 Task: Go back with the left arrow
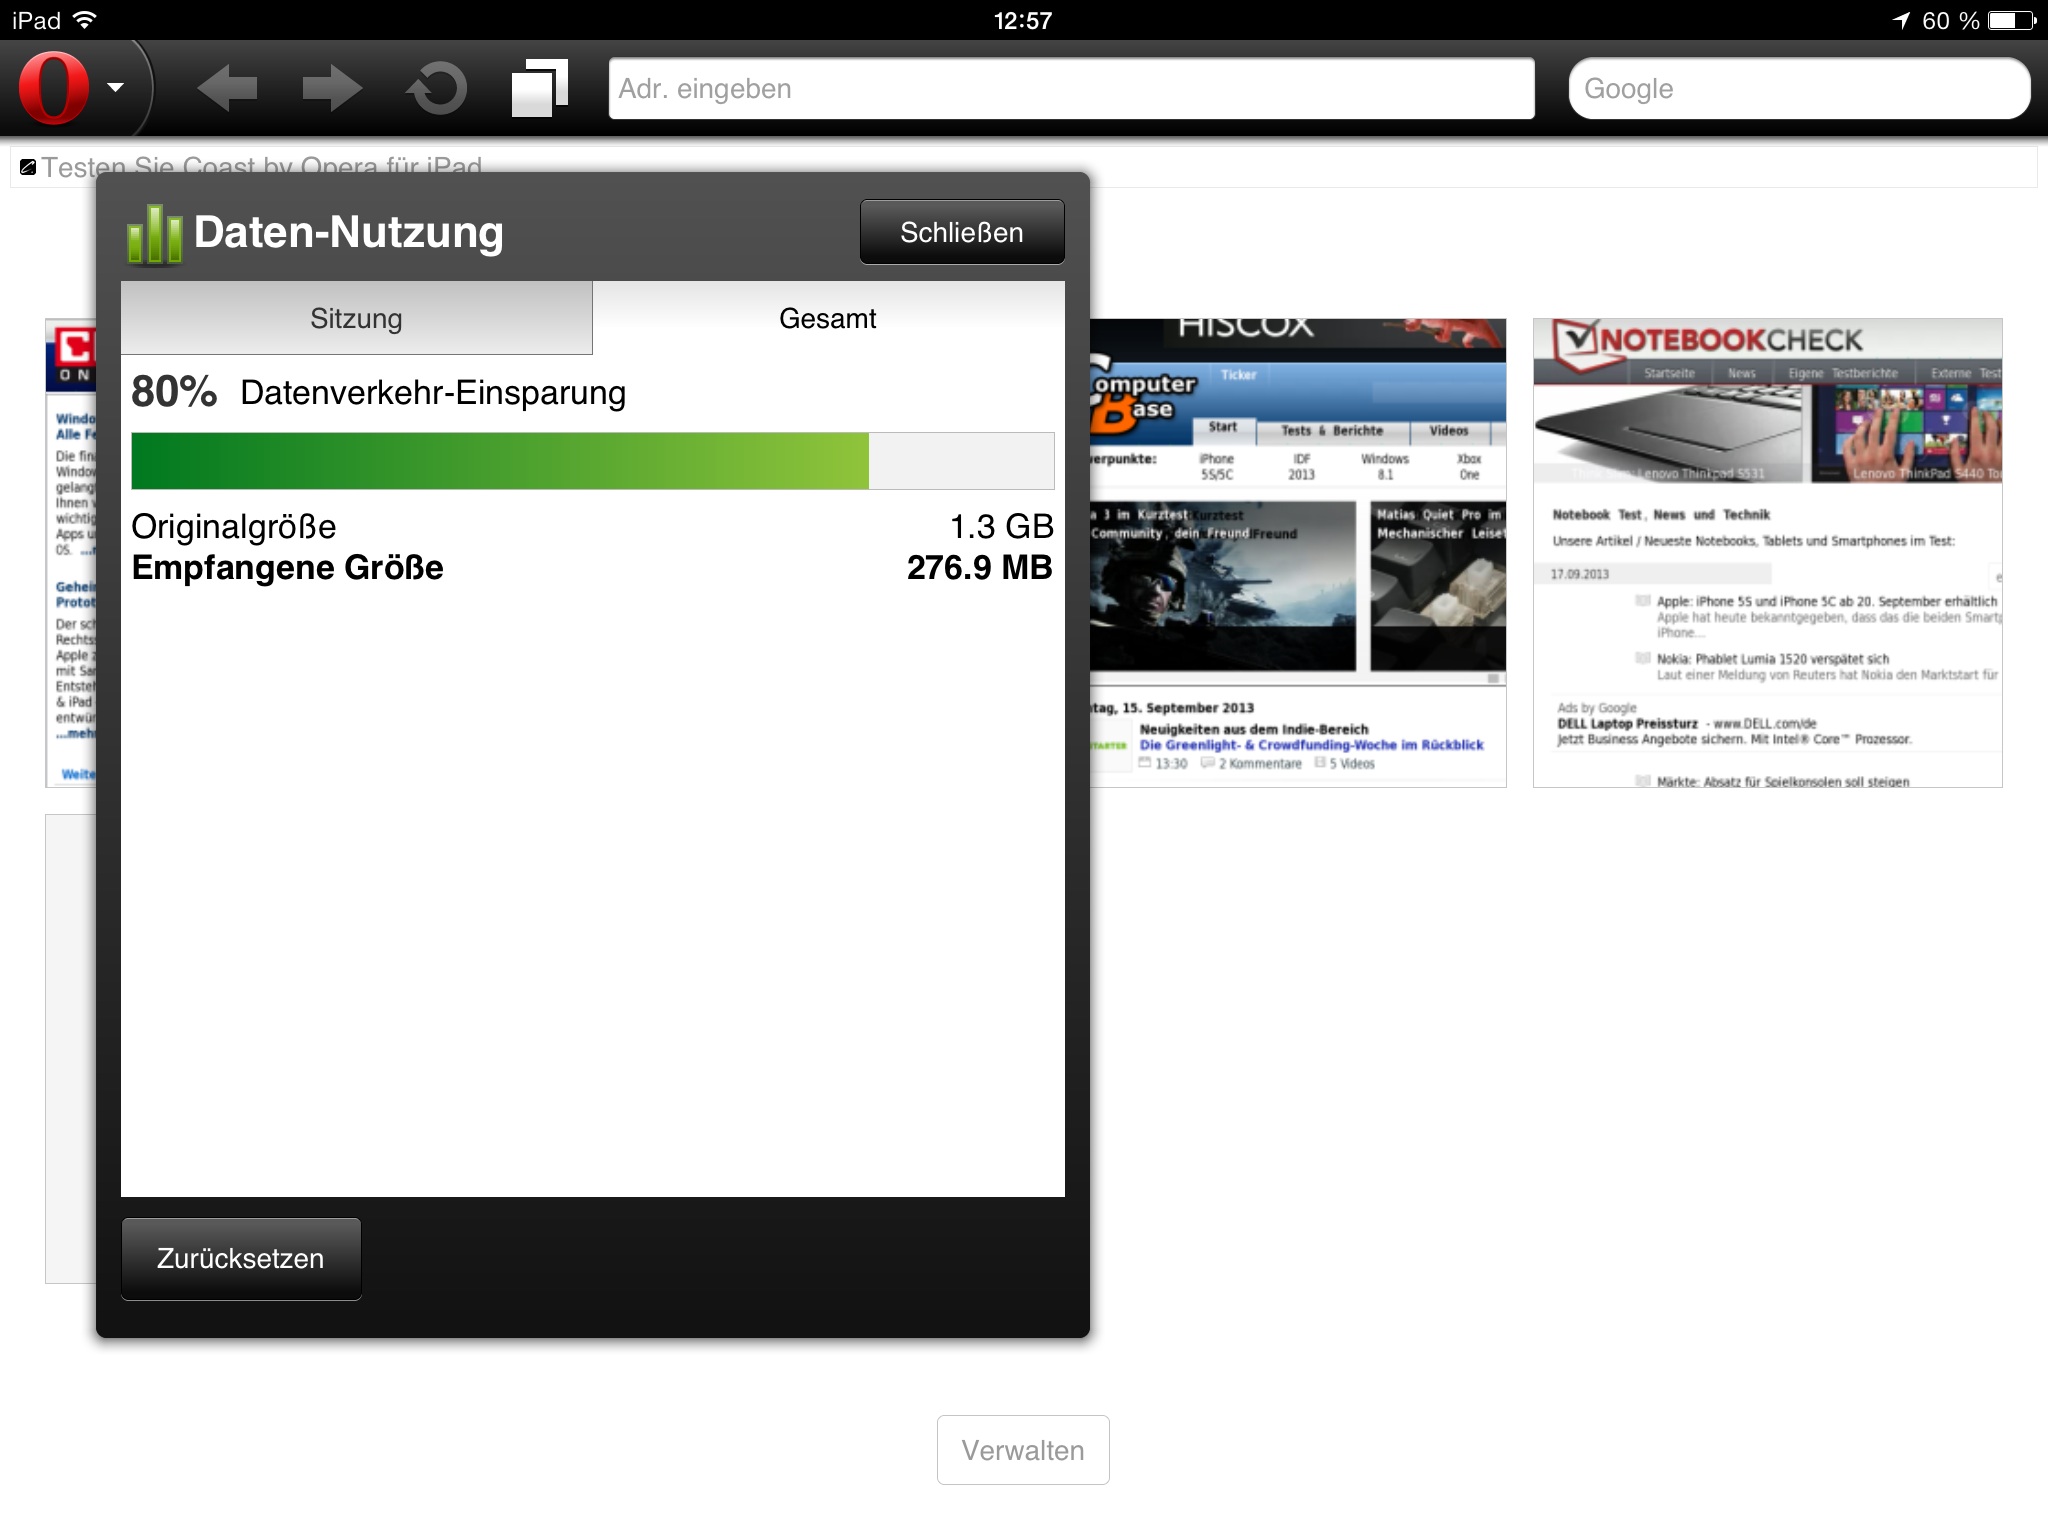tap(227, 88)
